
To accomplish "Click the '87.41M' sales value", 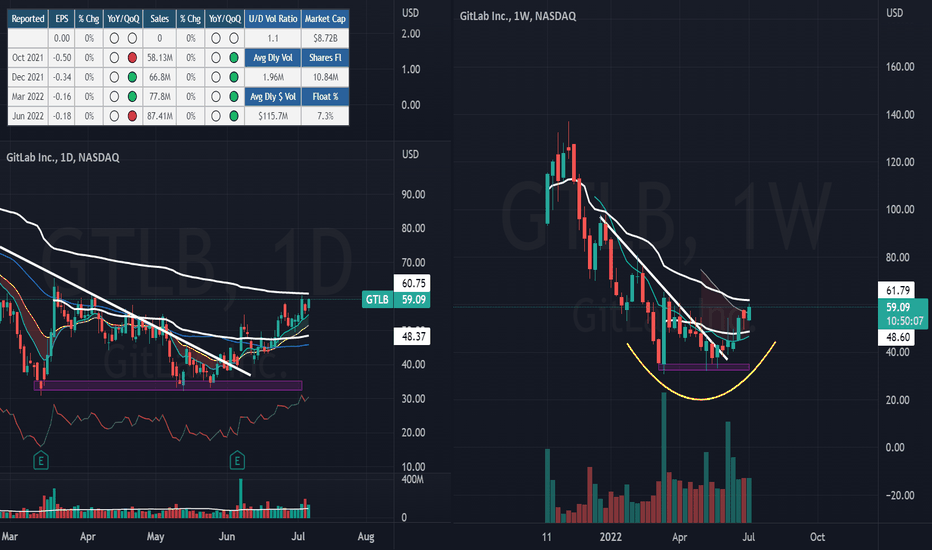I will coord(160,116).
